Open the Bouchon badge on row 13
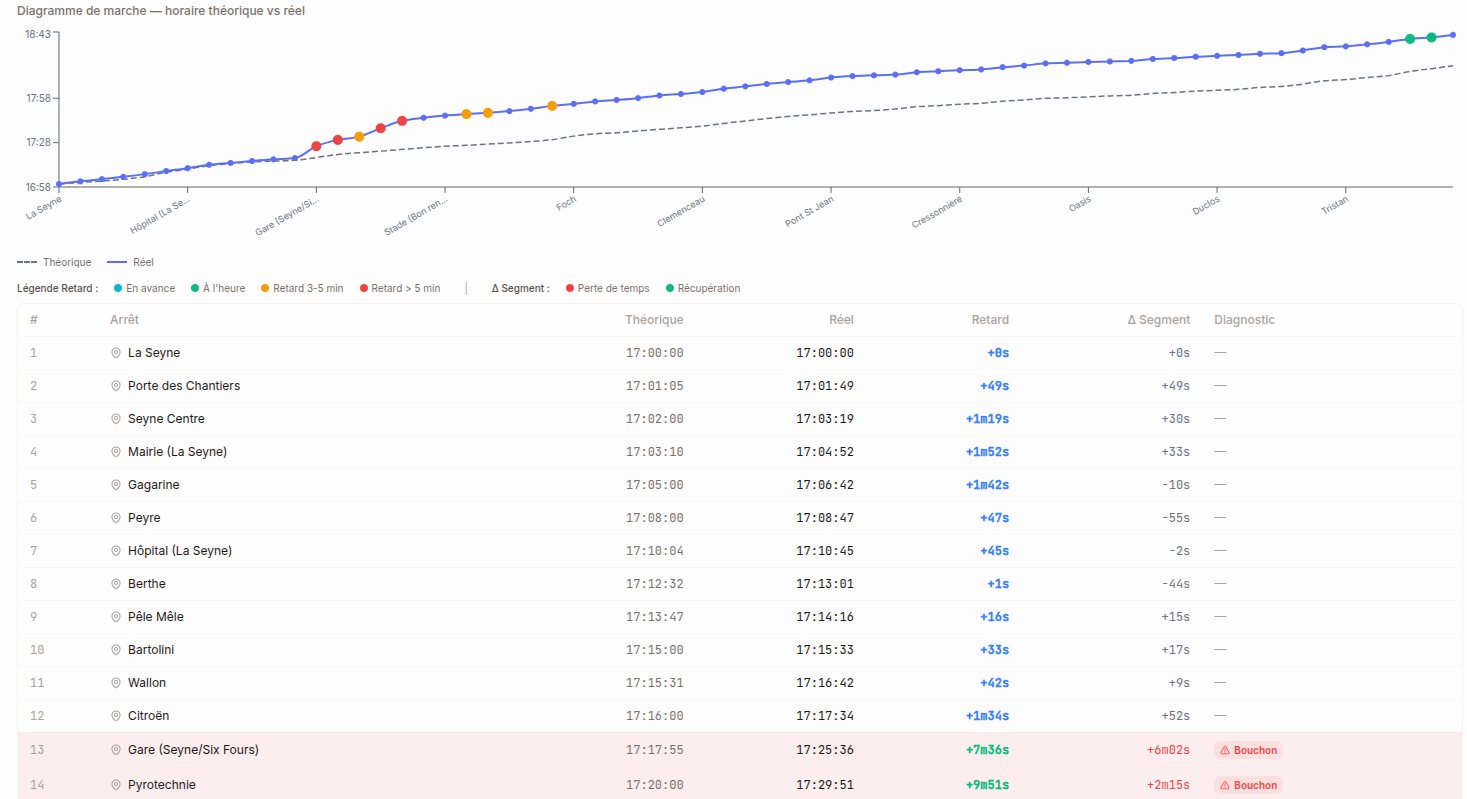 tap(1248, 750)
